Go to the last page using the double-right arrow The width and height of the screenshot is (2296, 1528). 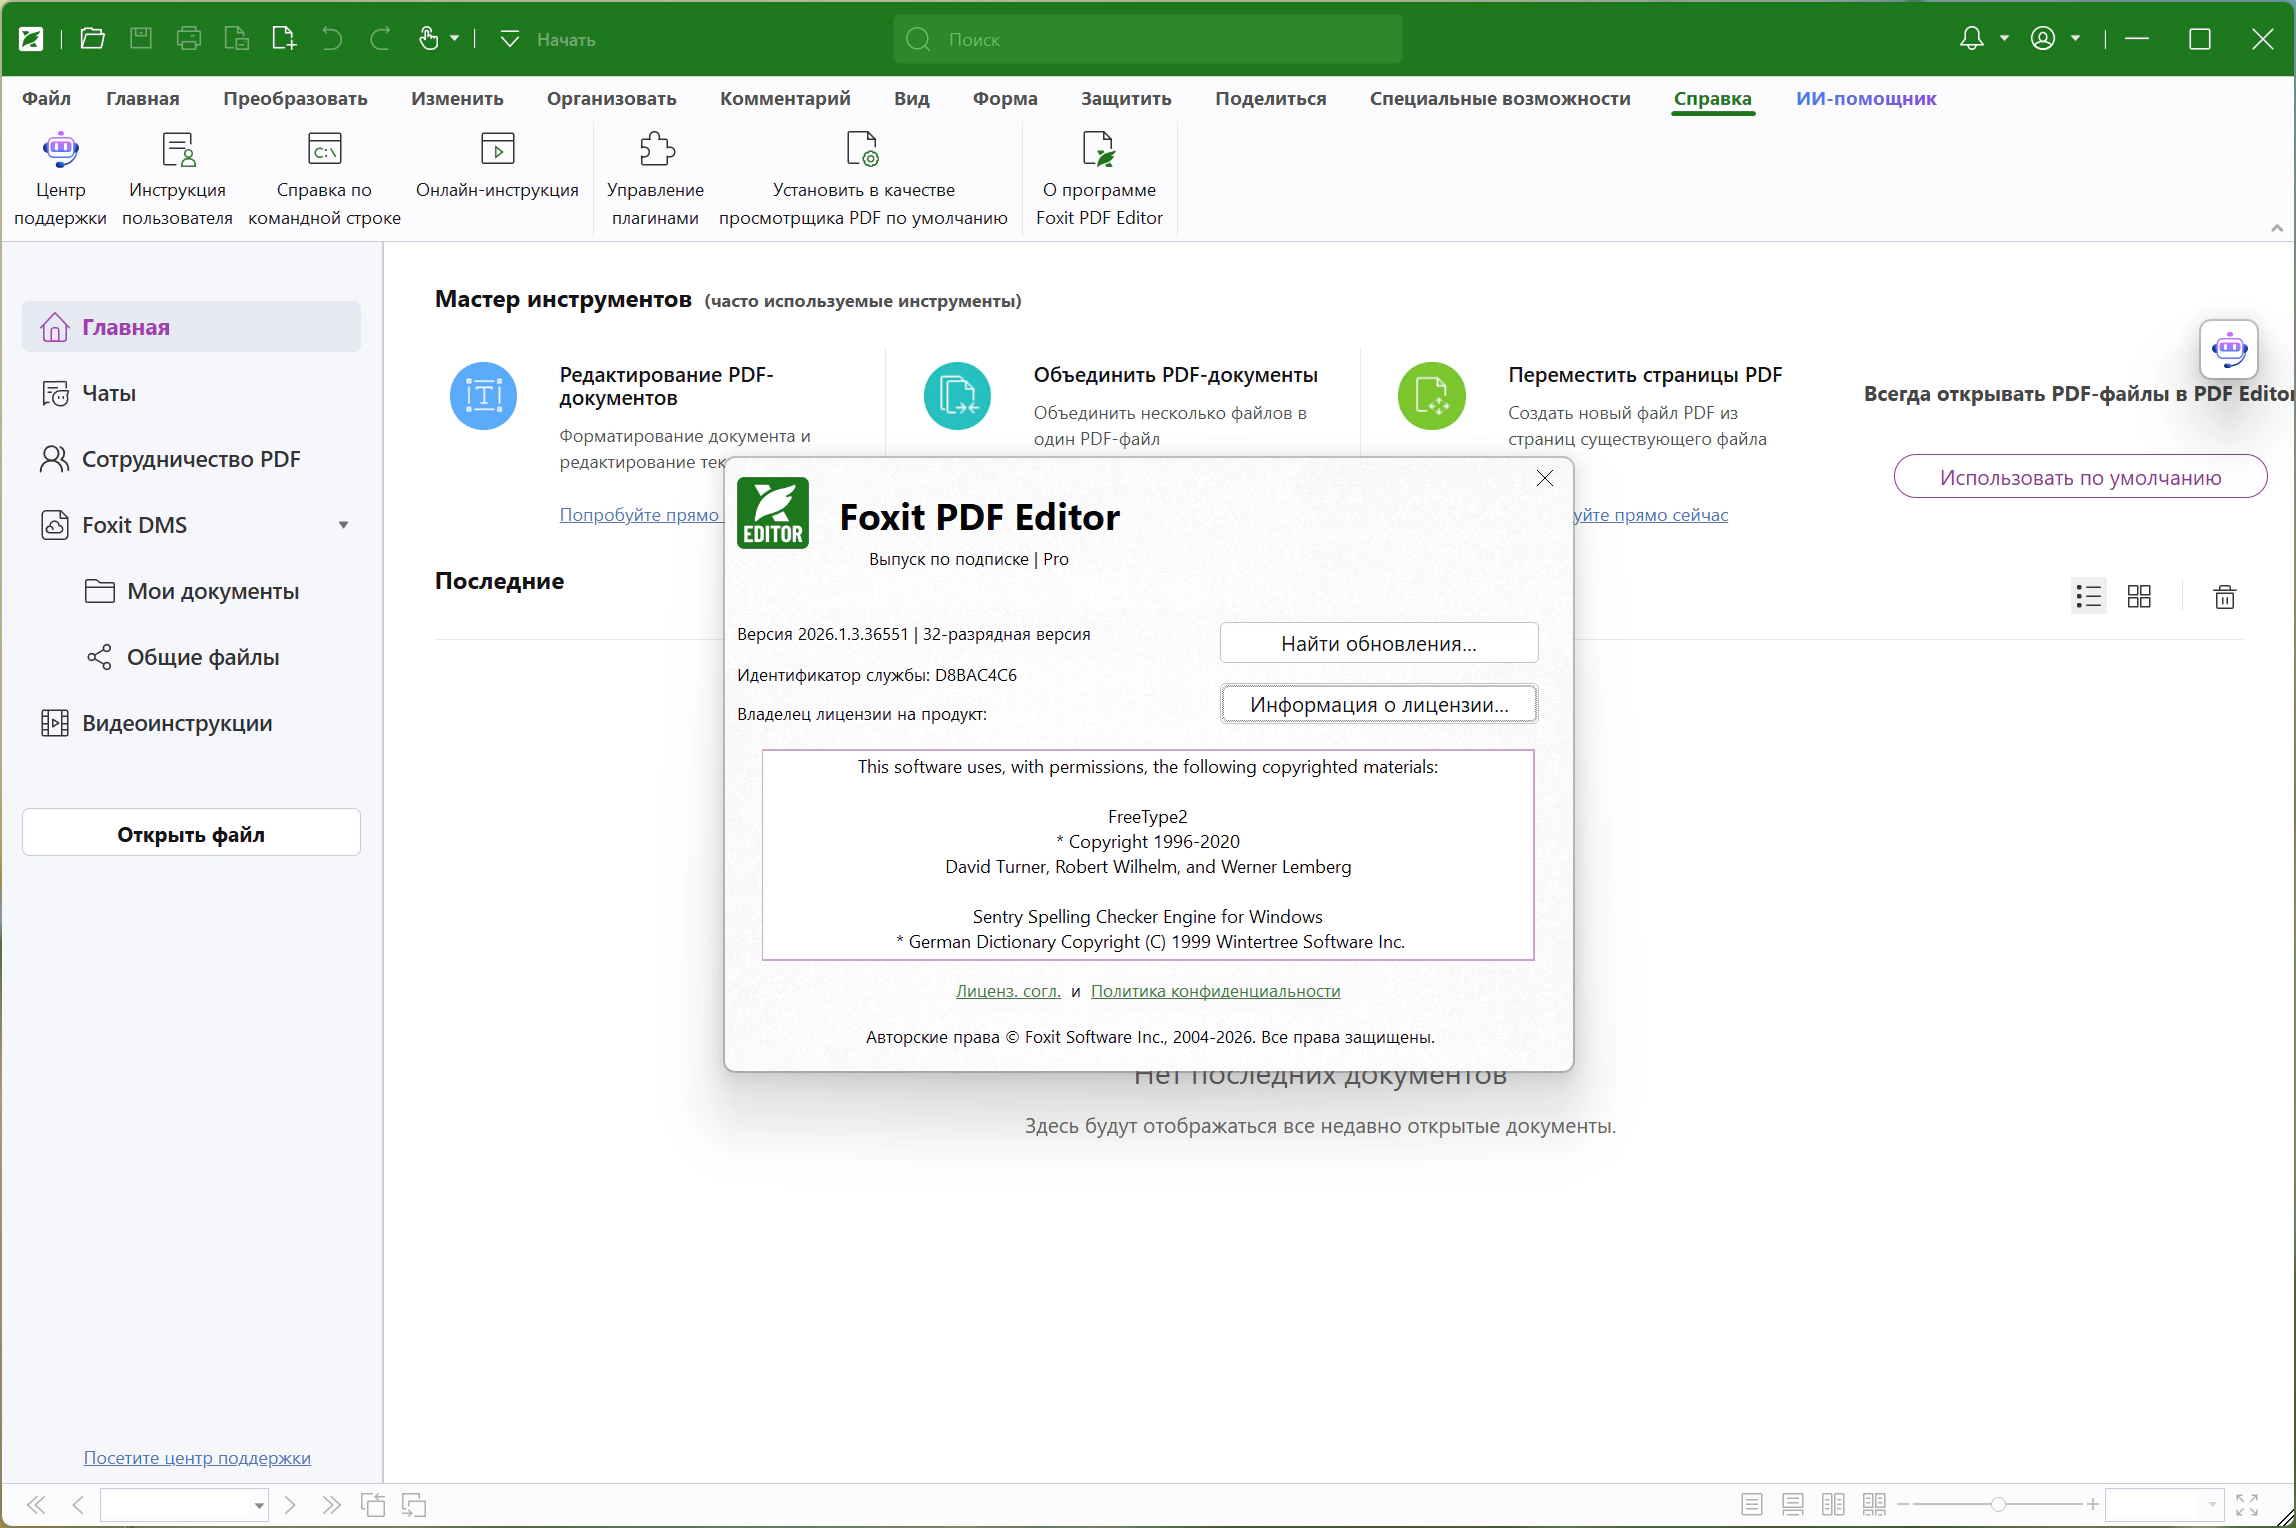point(331,1505)
